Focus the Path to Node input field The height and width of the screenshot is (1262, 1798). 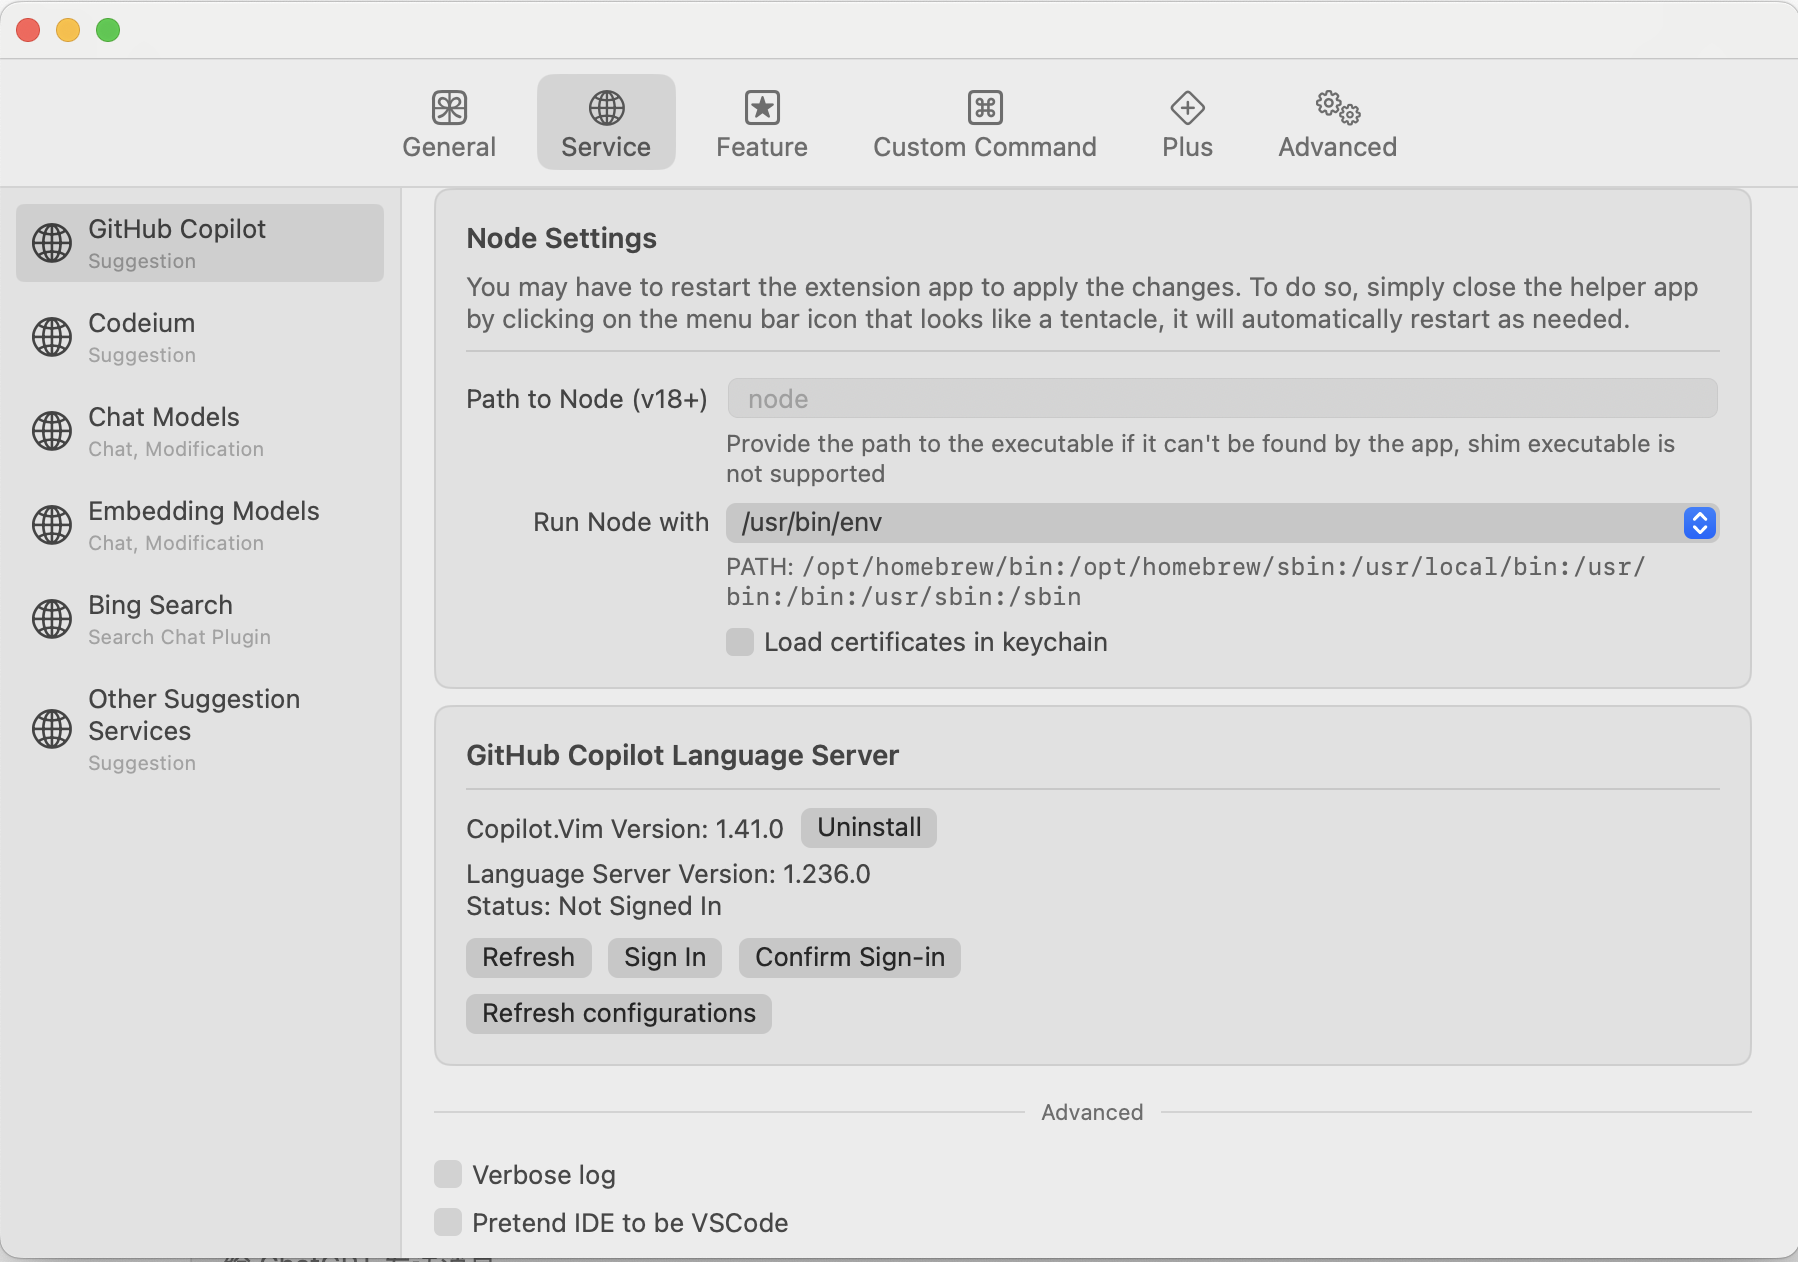(1222, 398)
